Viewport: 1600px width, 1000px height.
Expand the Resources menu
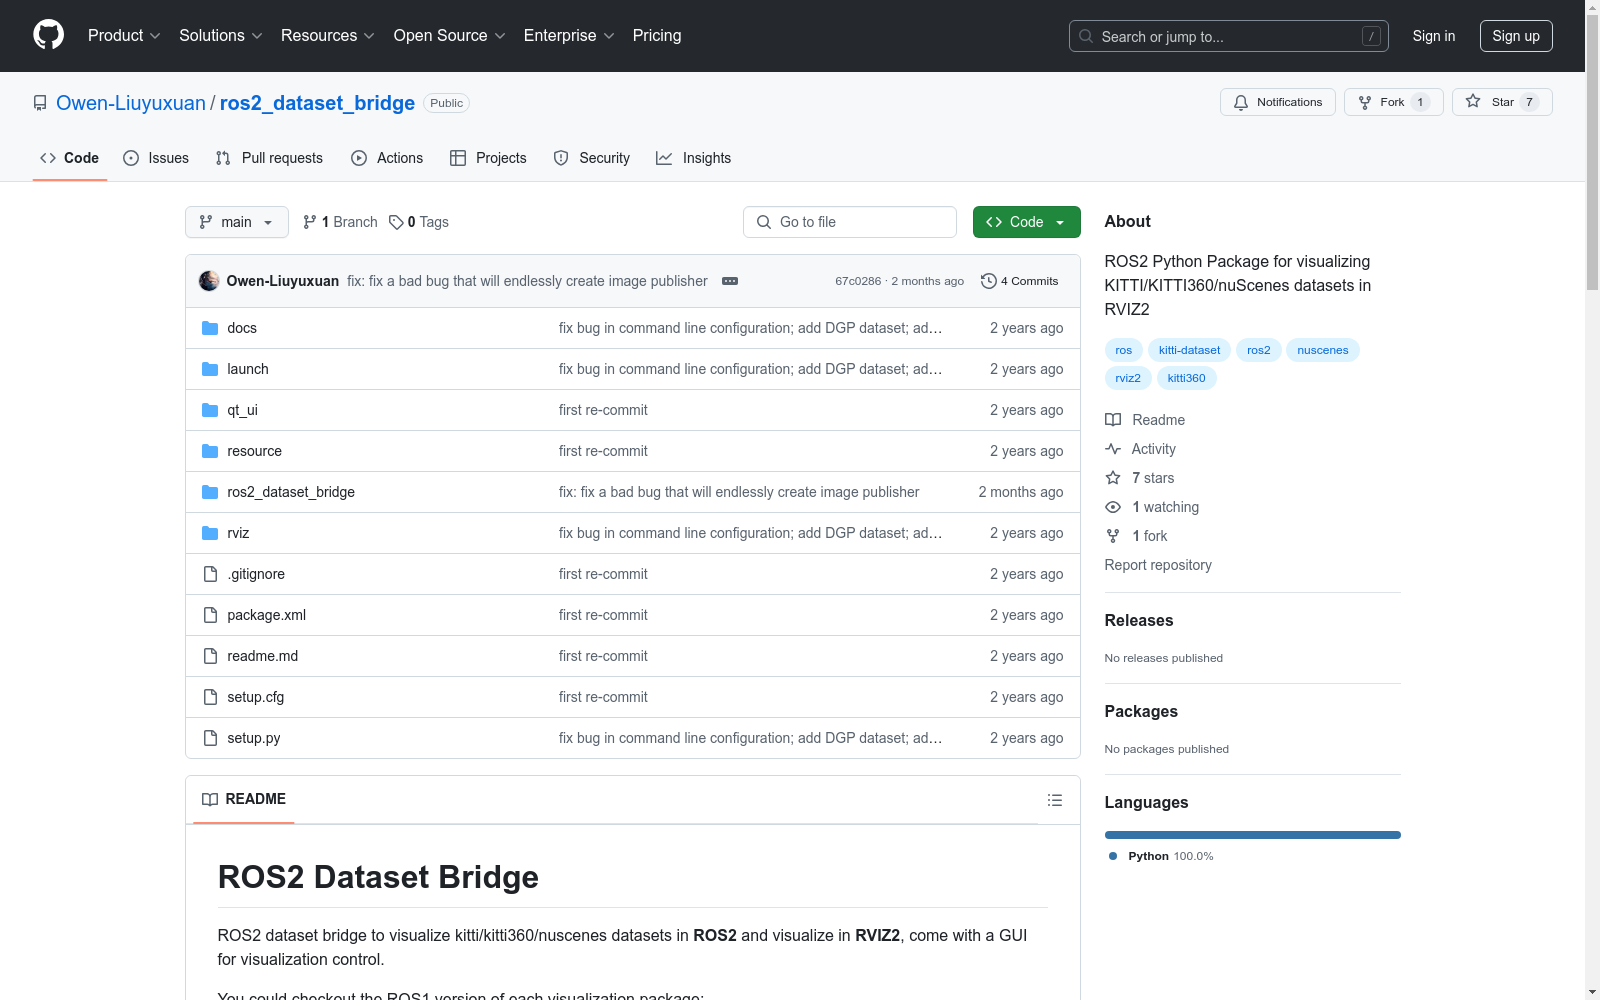point(328,36)
